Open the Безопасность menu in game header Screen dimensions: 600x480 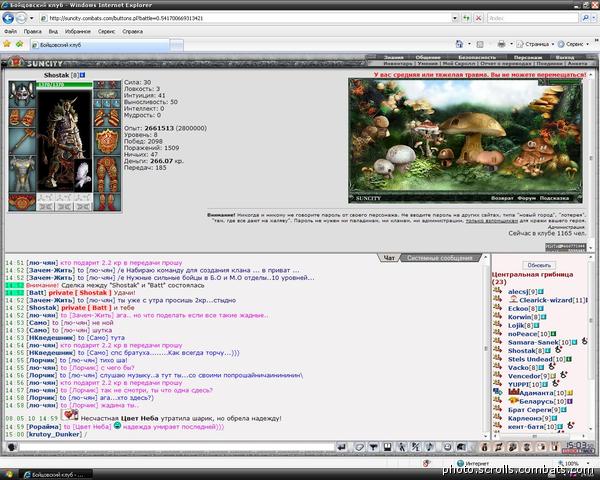coord(477,57)
